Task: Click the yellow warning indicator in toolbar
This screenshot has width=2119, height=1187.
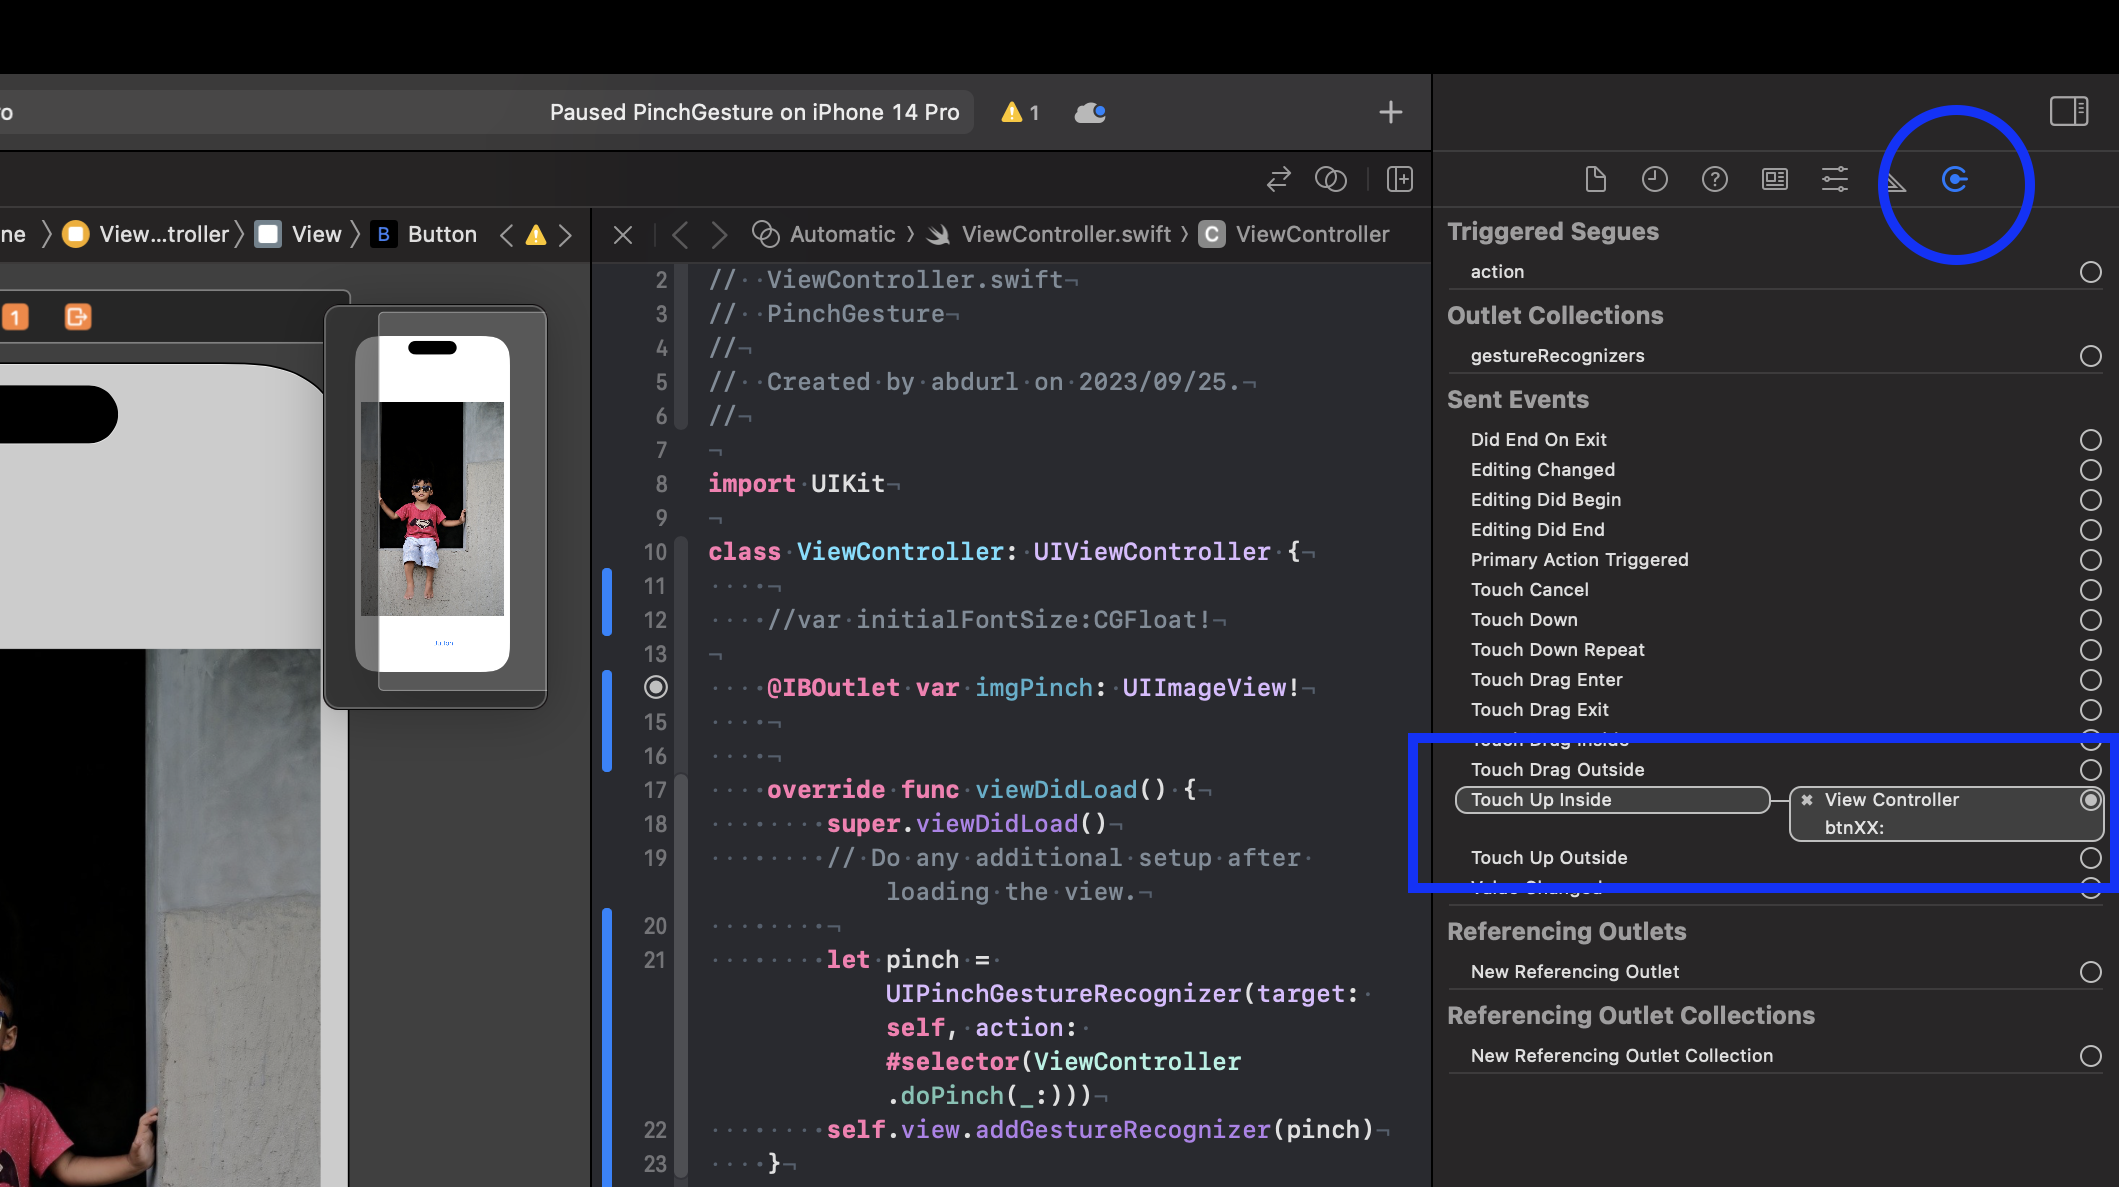Action: [1020, 112]
